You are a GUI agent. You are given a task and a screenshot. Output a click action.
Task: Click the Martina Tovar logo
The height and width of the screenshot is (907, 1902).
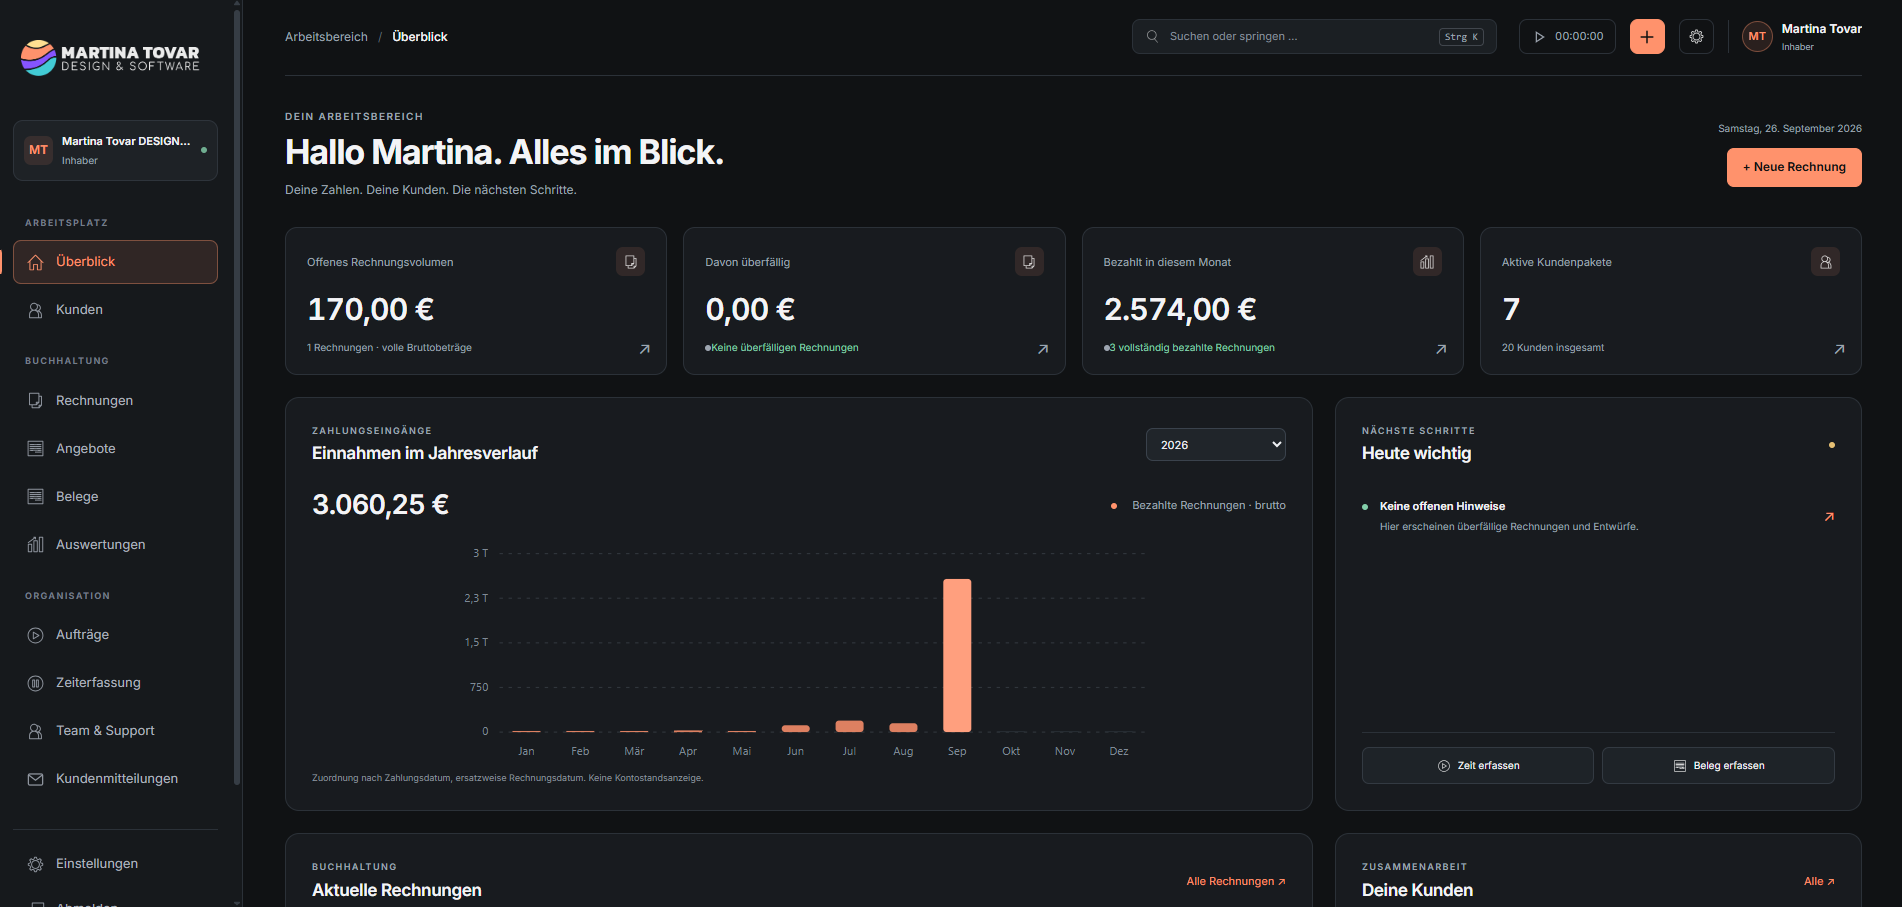point(110,58)
